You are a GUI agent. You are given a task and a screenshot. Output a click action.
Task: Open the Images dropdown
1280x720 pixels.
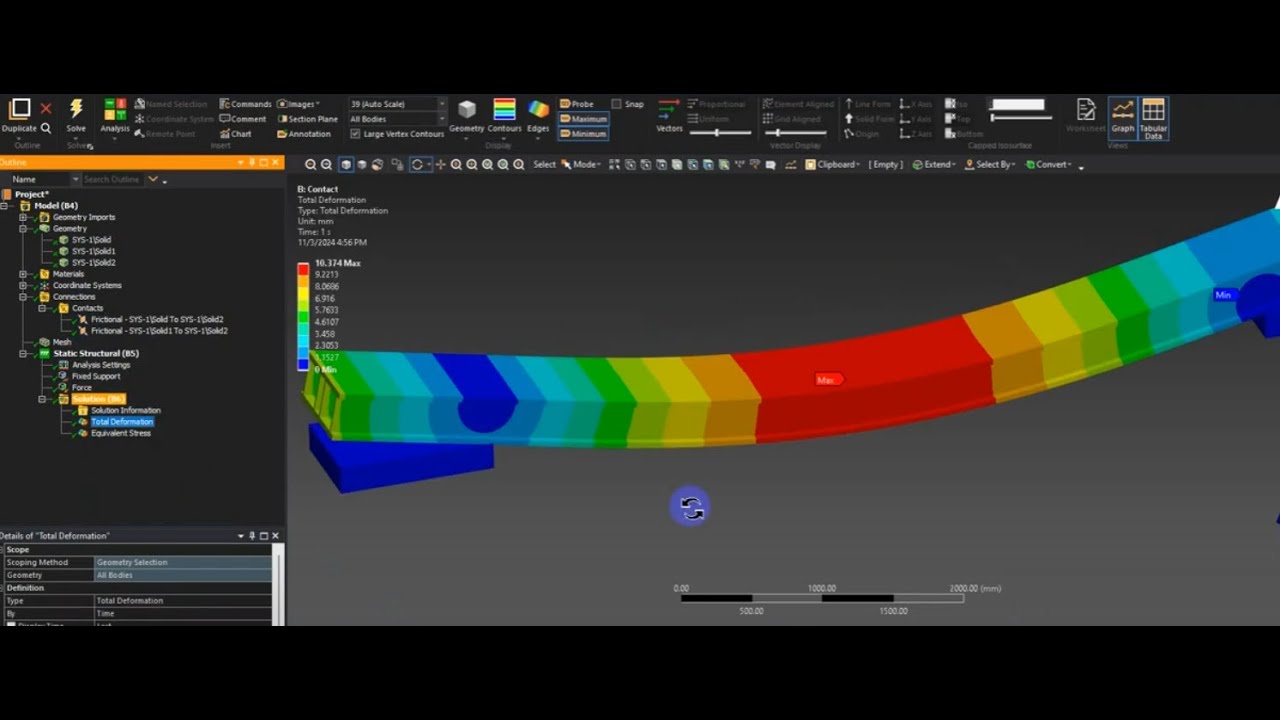(299, 104)
